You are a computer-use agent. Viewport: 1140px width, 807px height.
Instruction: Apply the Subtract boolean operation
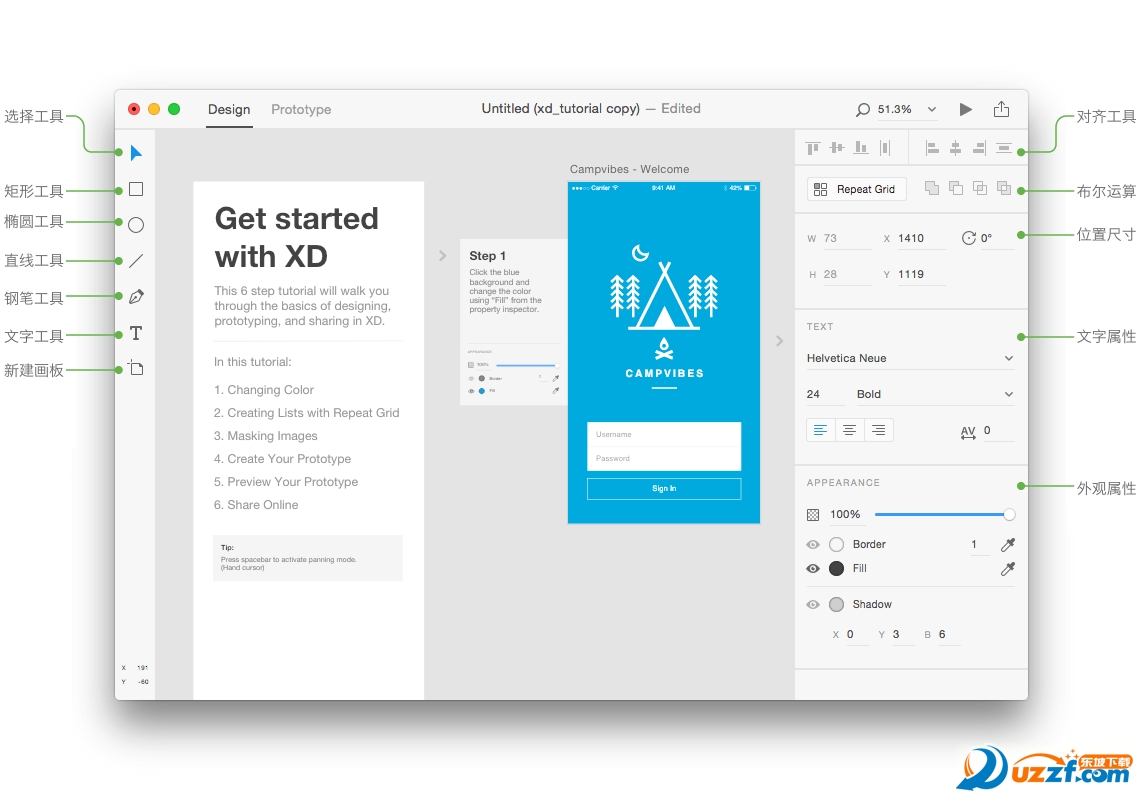(x=956, y=188)
